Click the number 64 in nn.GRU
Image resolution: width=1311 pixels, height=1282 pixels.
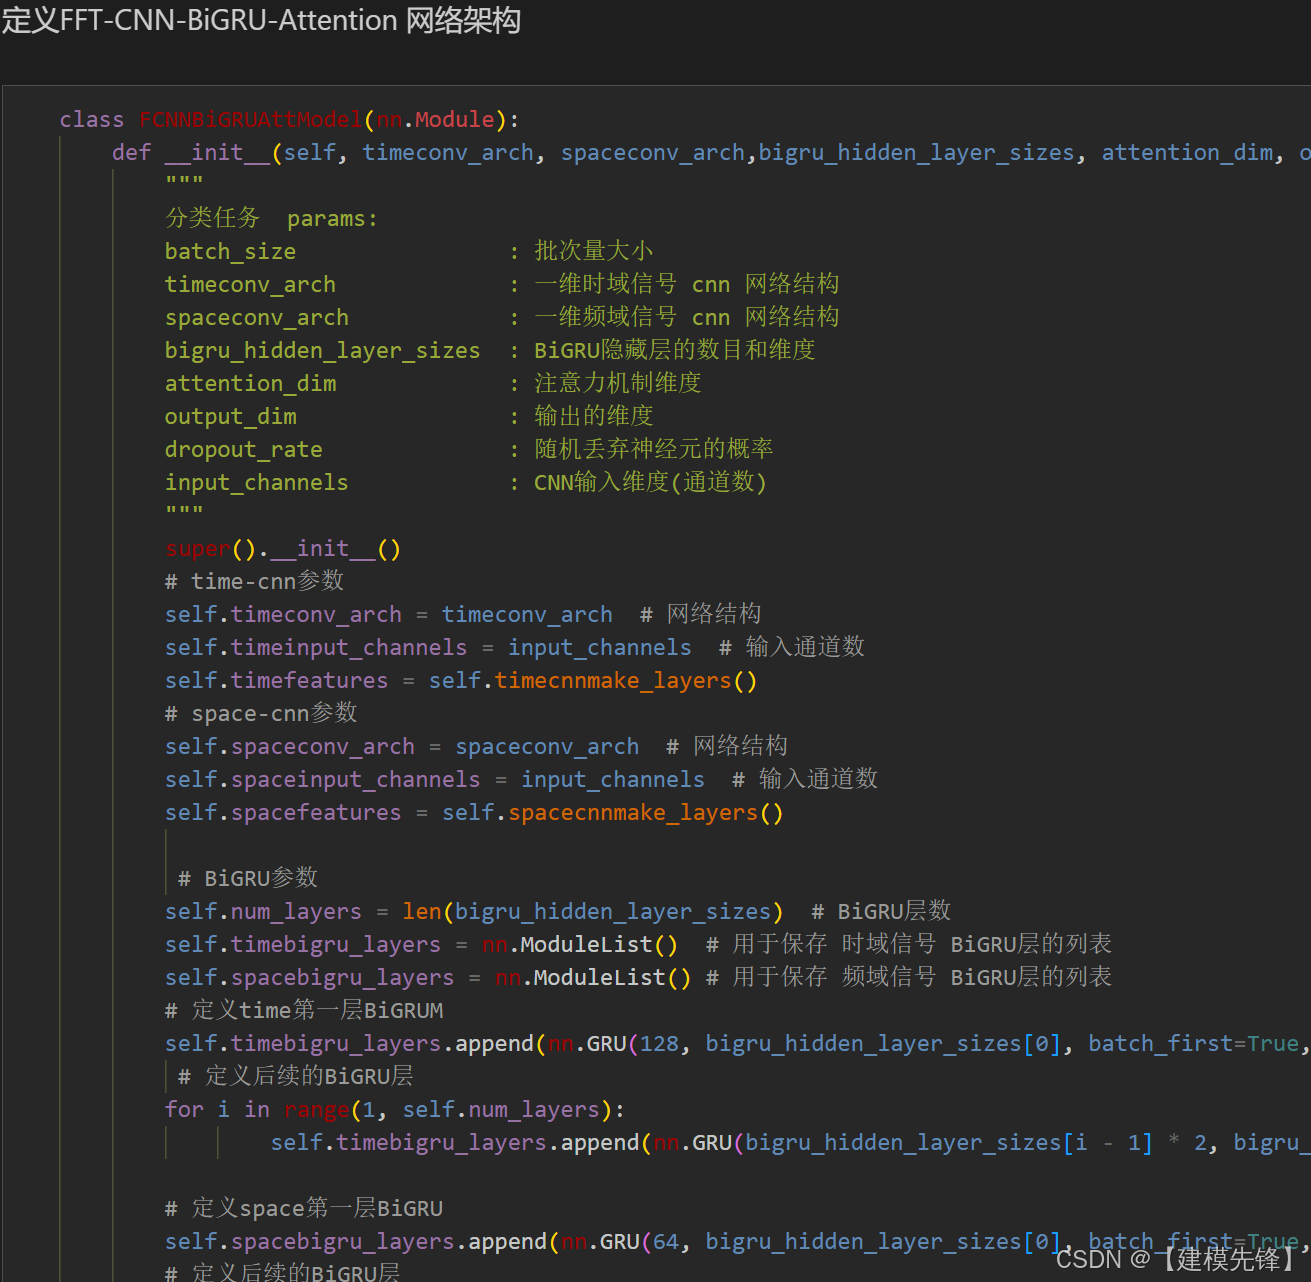[x=665, y=1242]
